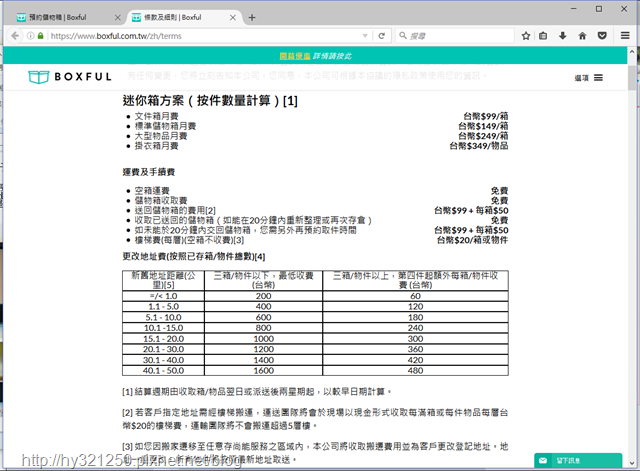Reload the page with the refresh icon
640x471 pixels.
point(382,36)
